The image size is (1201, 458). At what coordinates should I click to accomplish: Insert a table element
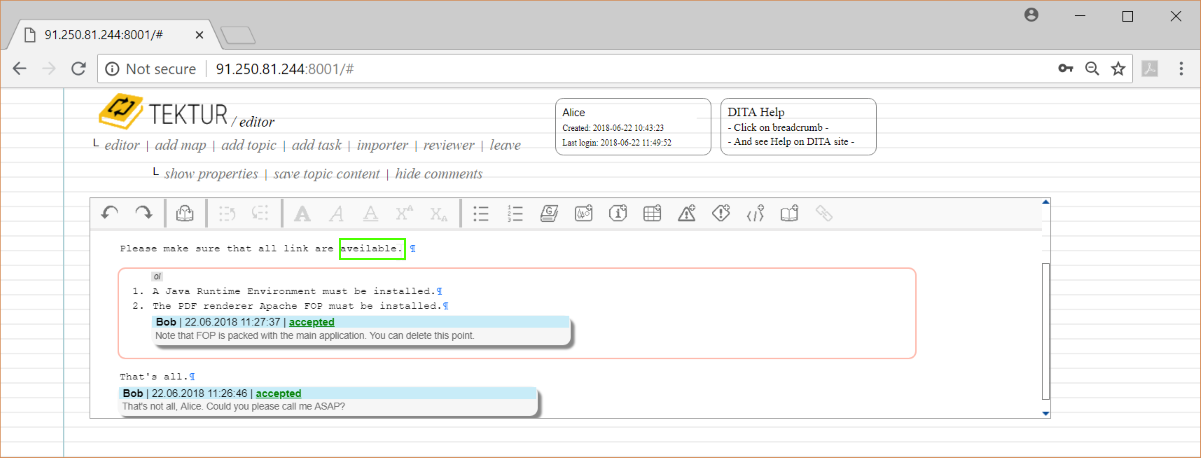(652, 213)
